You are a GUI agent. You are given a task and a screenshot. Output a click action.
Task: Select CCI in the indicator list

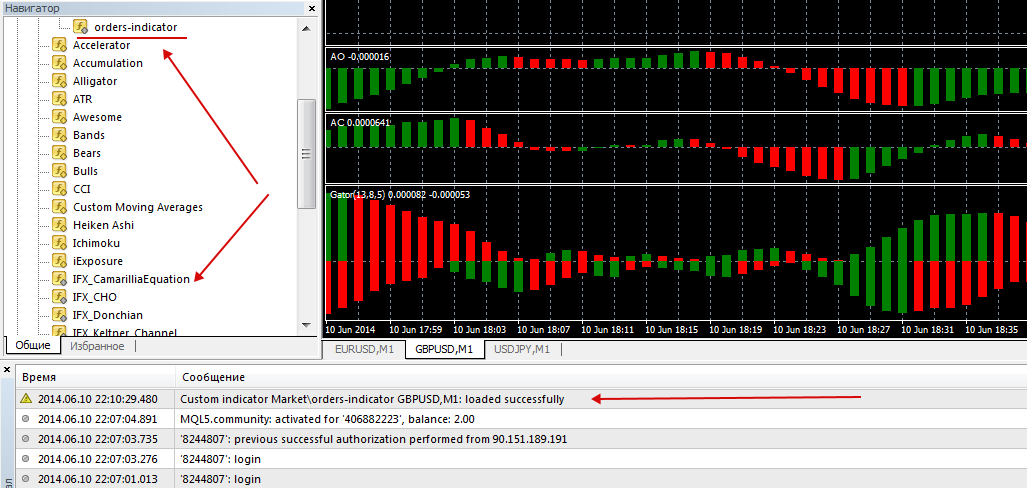coord(82,189)
